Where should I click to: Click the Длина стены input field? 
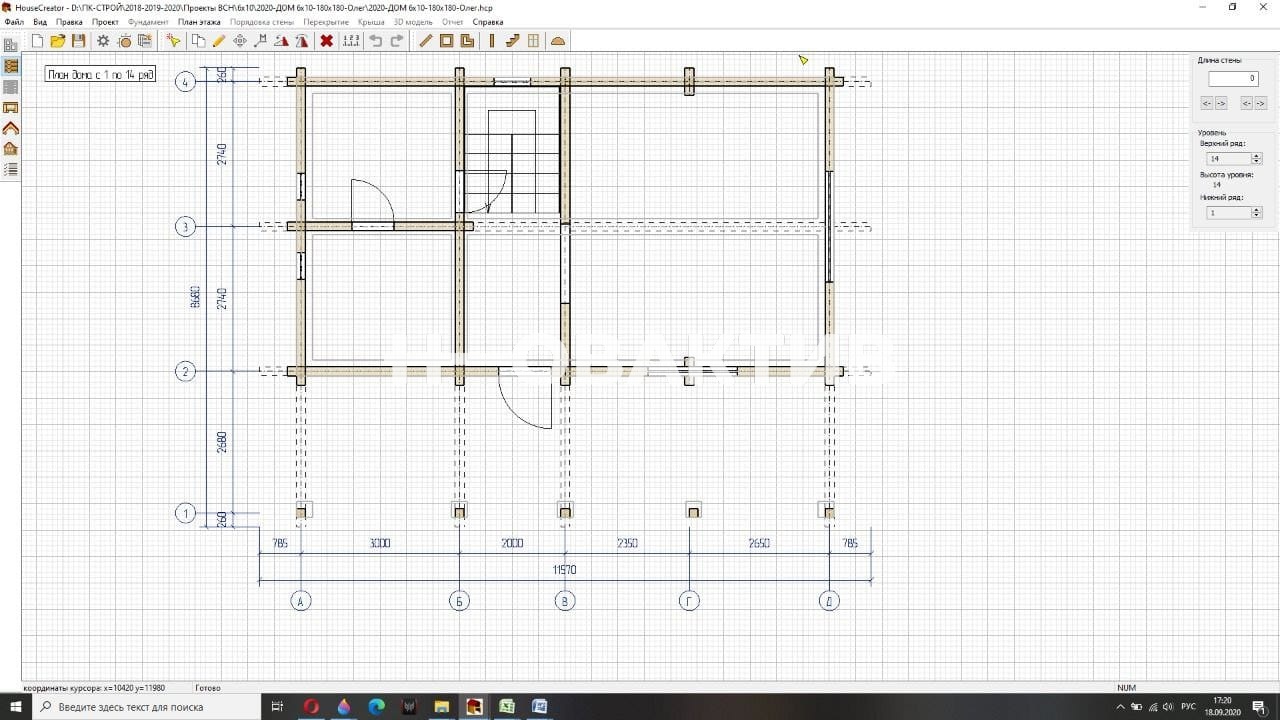[x=1233, y=78]
